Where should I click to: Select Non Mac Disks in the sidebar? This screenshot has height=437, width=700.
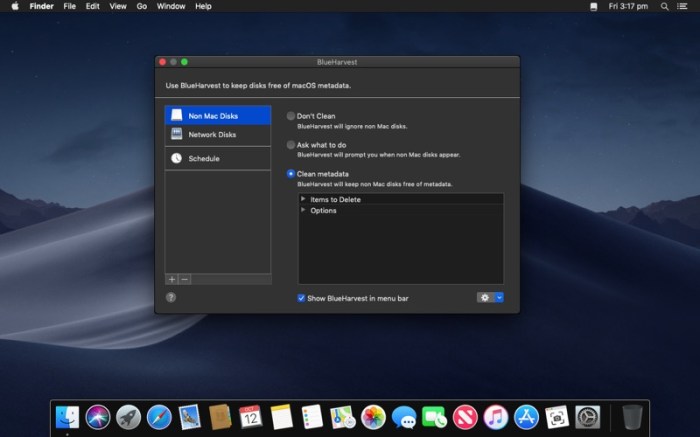[217, 116]
